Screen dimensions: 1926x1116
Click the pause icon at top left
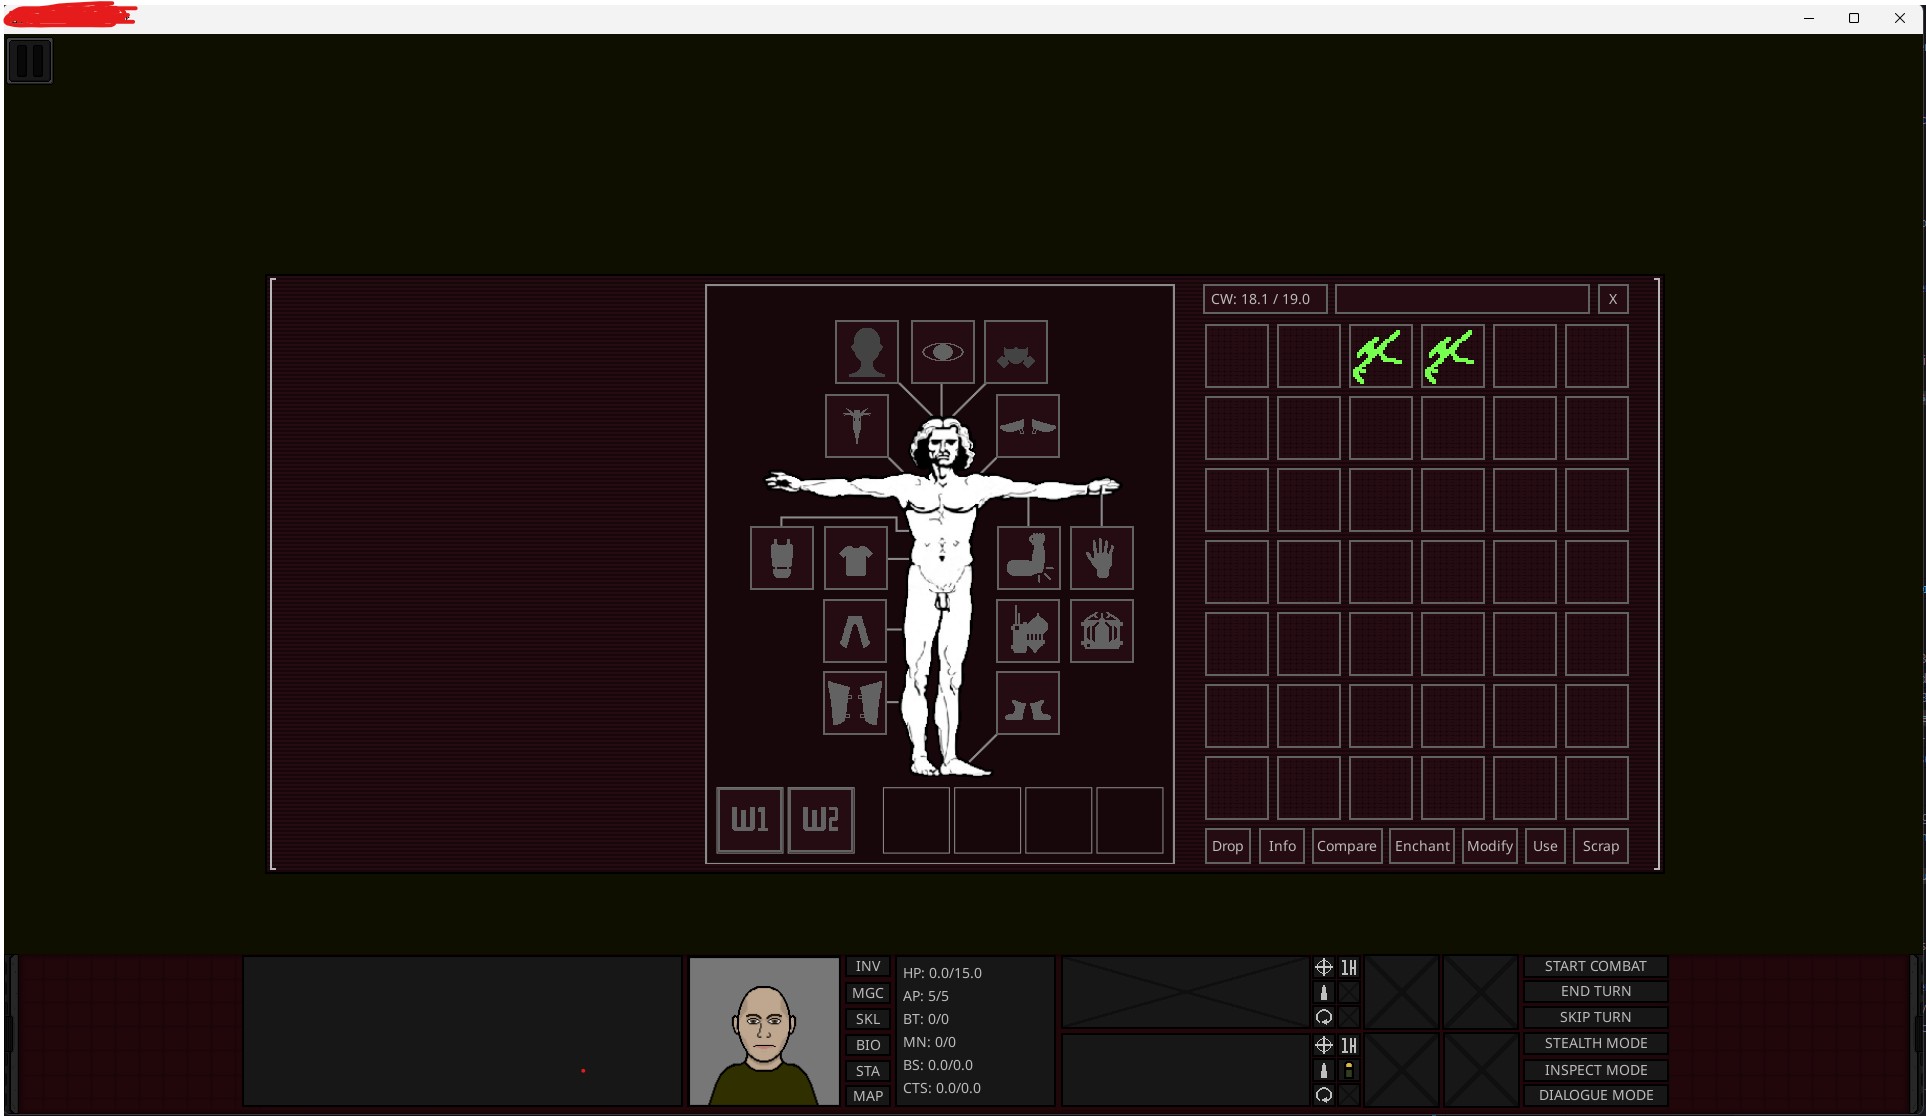[x=30, y=61]
